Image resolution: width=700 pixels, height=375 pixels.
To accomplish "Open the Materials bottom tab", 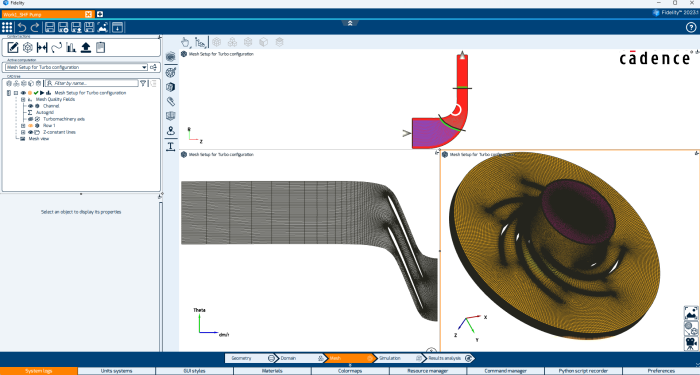I will (x=272, y=371).
